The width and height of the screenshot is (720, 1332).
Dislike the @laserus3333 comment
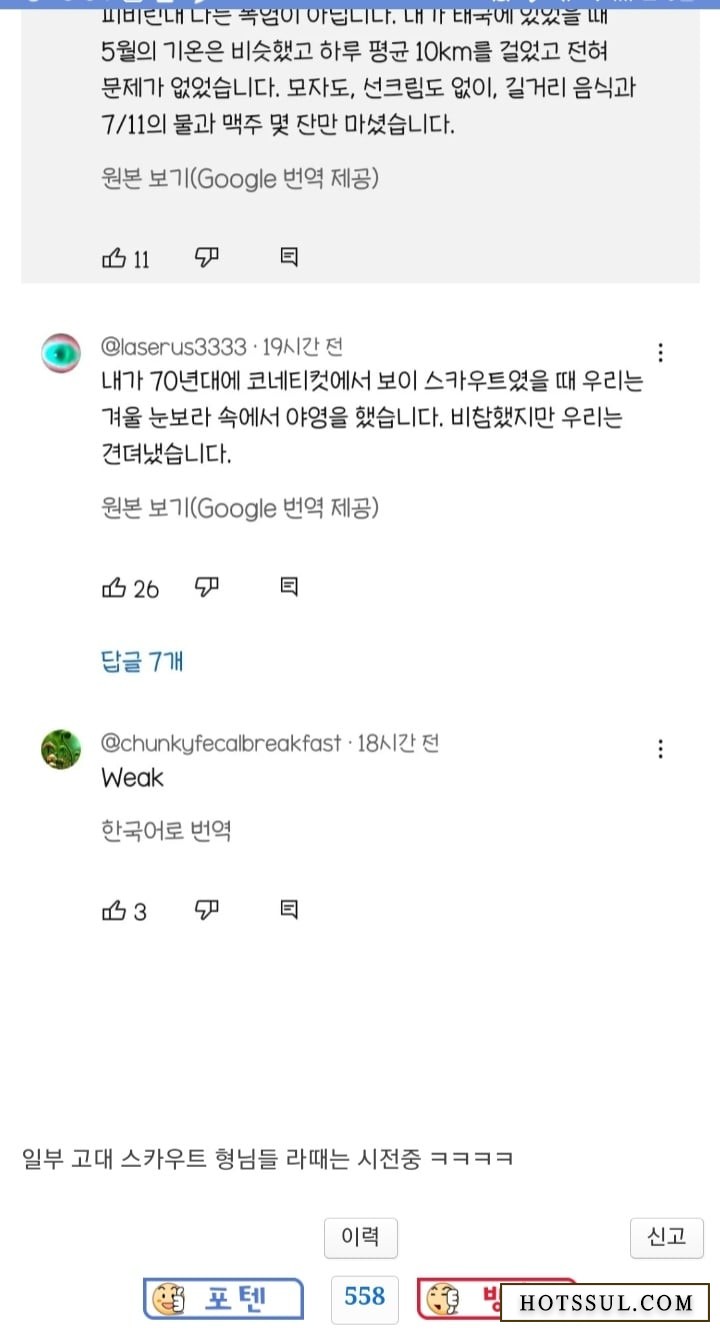tap(206, 587)
